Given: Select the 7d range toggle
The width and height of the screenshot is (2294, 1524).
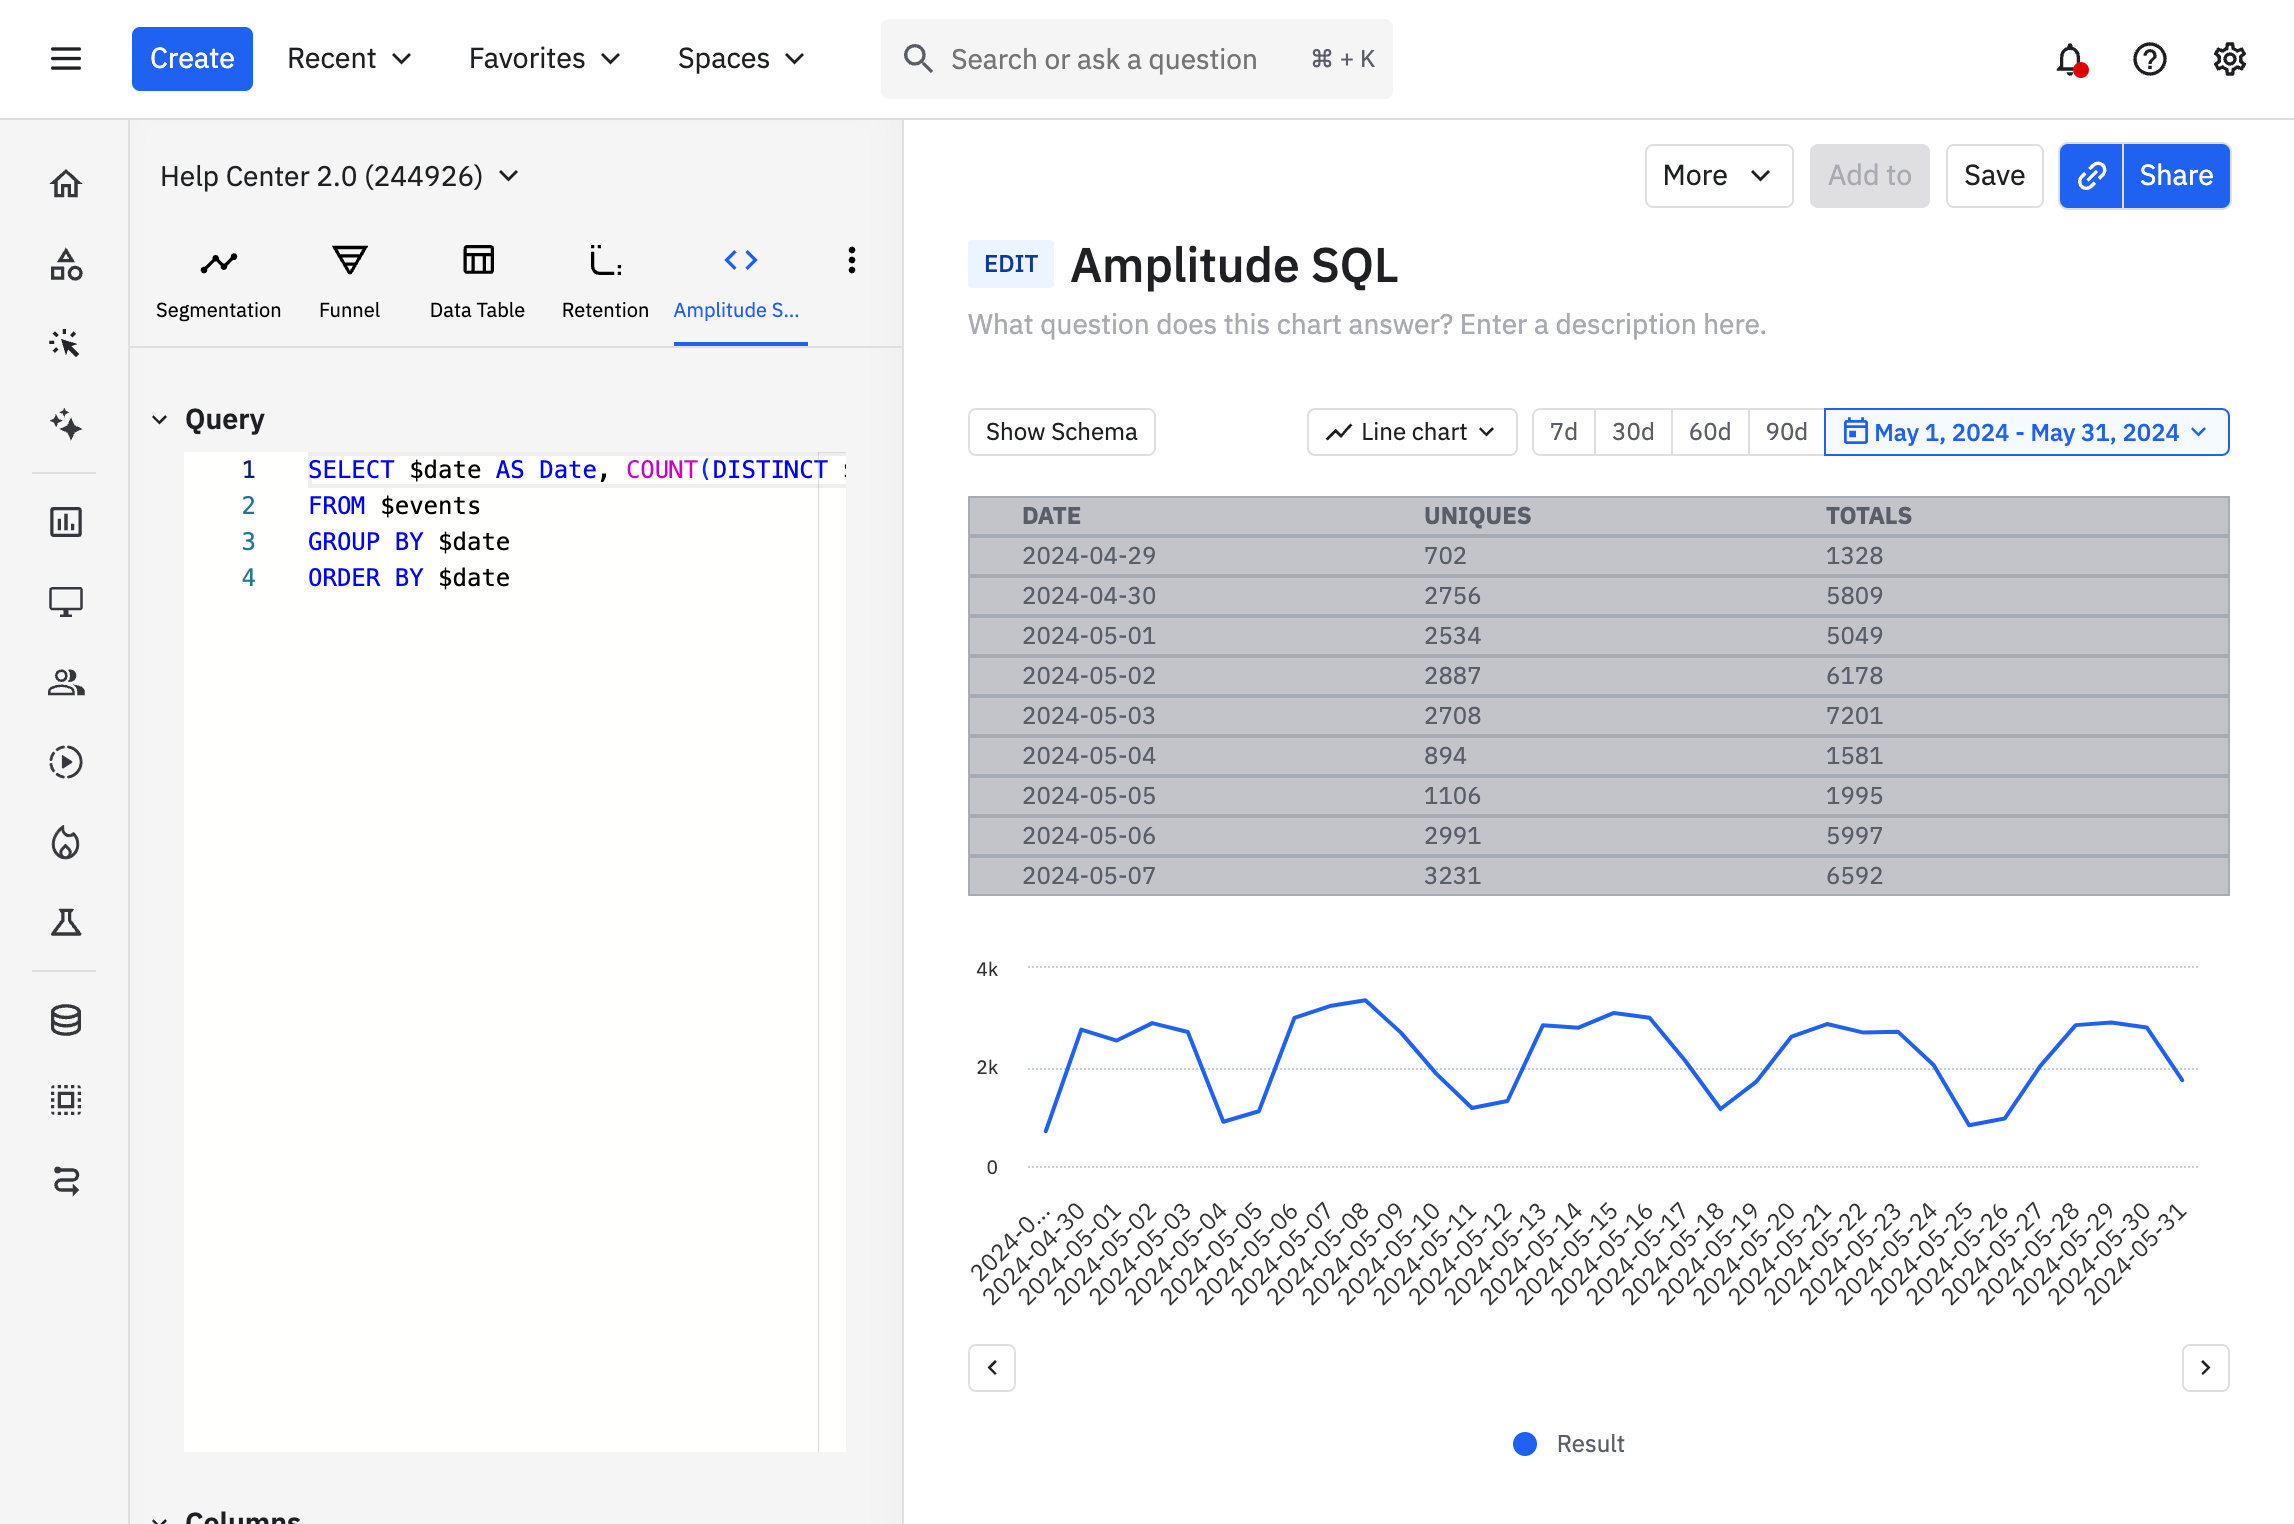Looking at the screenshot, I should 1563,432.
